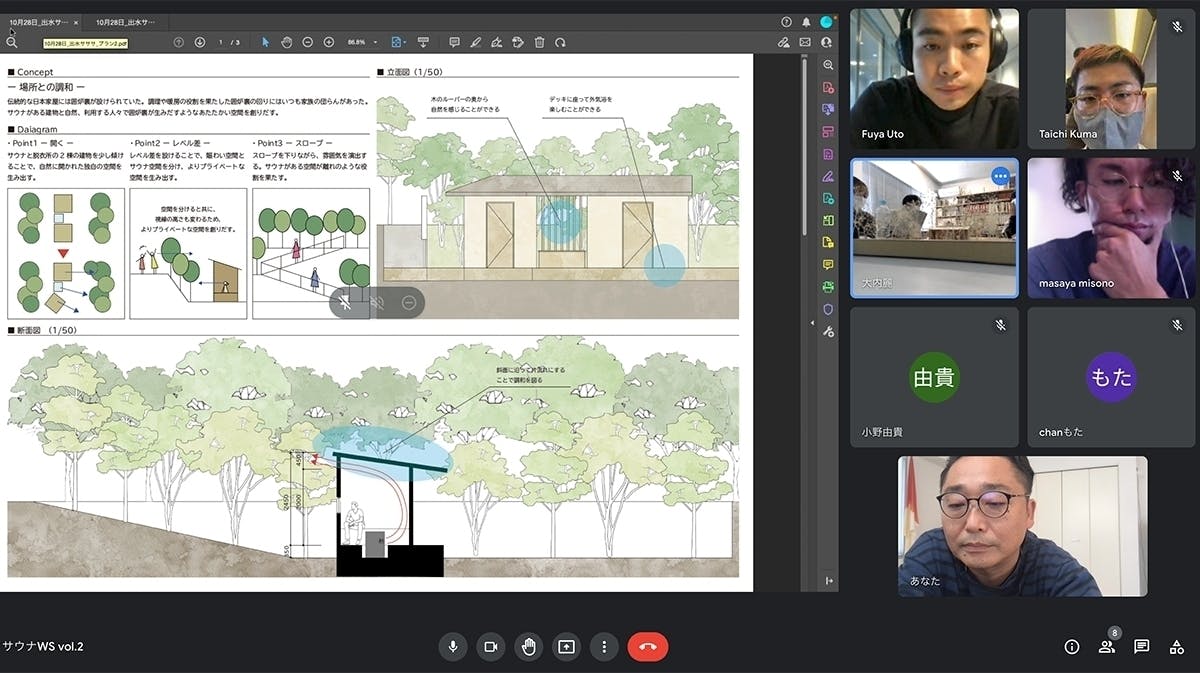Open more options three-dot menu in call bar
Screen dimensions: 1200x673
coord(604,647)
